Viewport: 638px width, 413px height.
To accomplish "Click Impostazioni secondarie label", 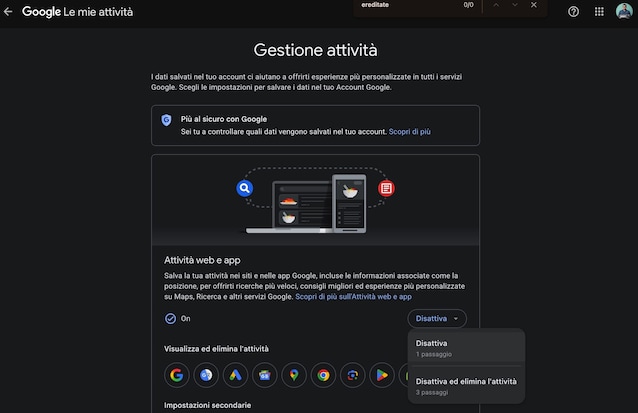I will tap(208, 405).
